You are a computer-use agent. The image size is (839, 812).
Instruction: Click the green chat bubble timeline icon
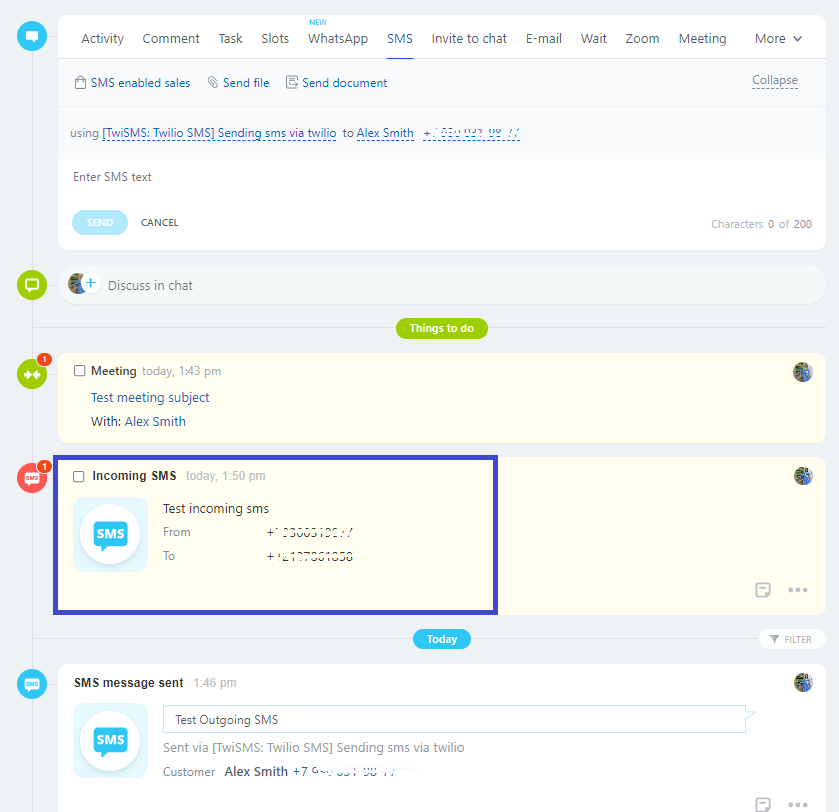[x=32, y=285]
